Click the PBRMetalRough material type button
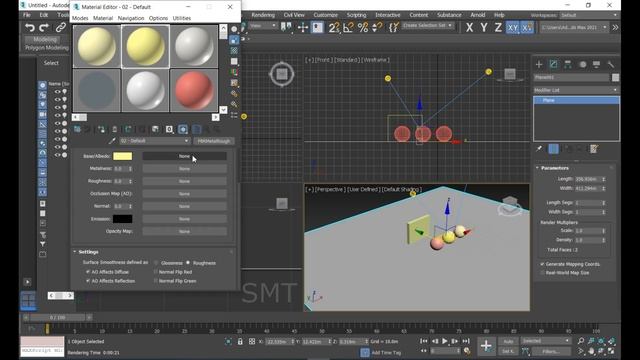The height and width of the screenshot is (360, 640). 214,141
